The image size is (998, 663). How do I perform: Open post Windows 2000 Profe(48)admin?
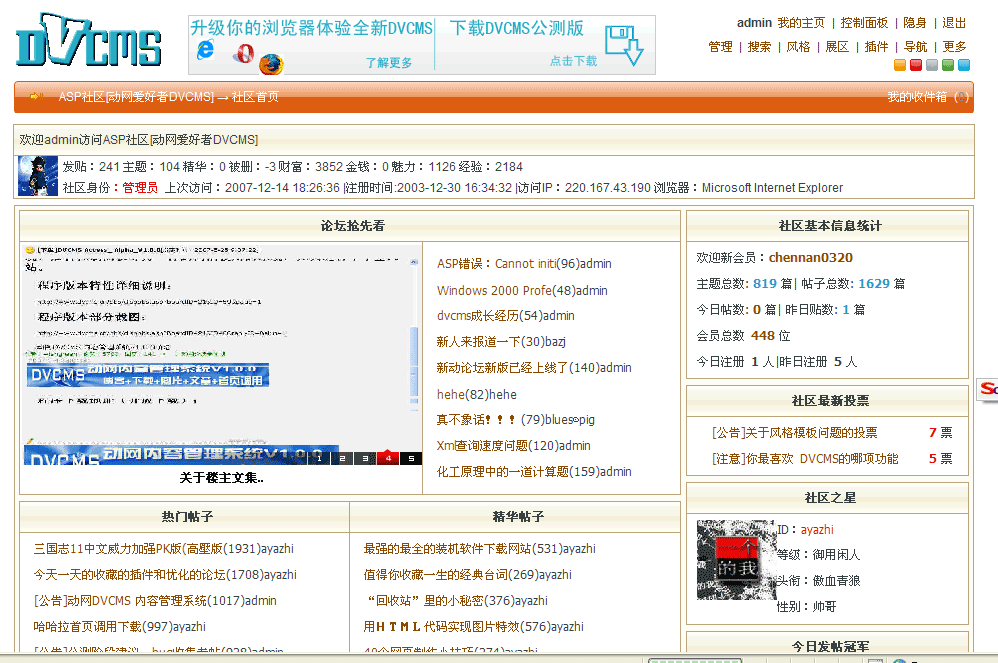click(x=522, y=290)
